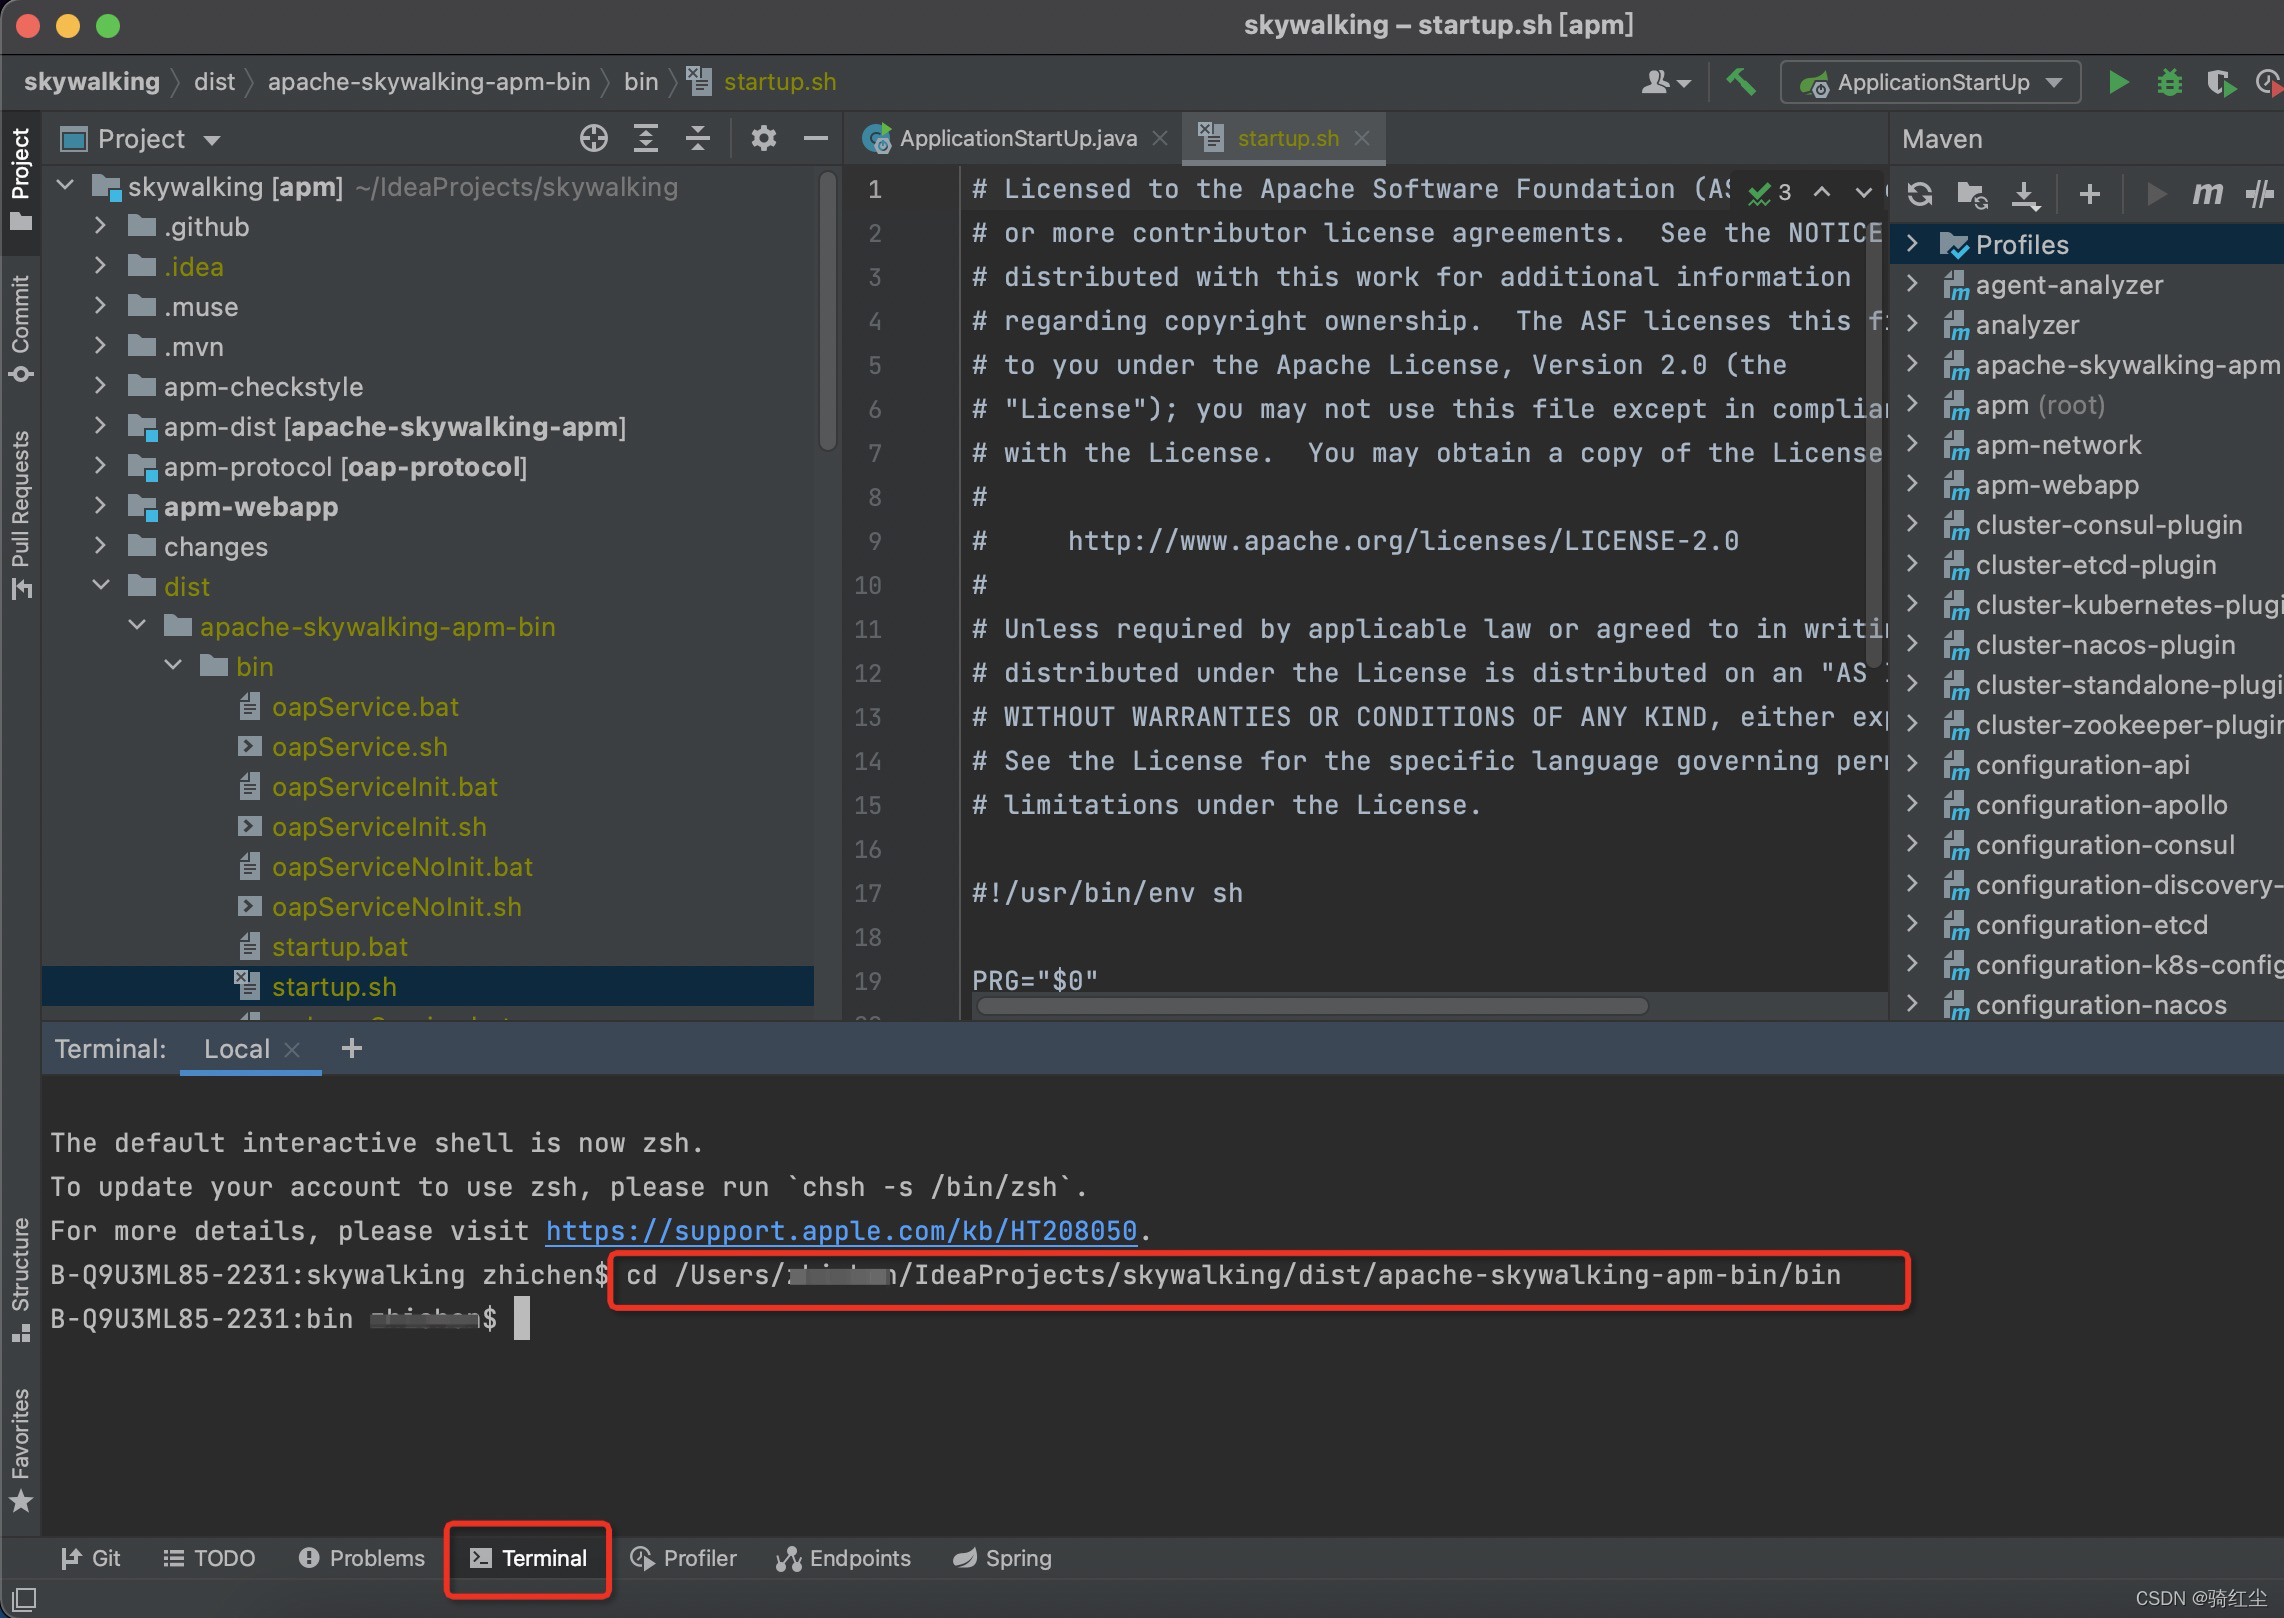Expand the apm-webapp folder in Project tree
Screen dimensions: 2284x1618
point(100,506)
